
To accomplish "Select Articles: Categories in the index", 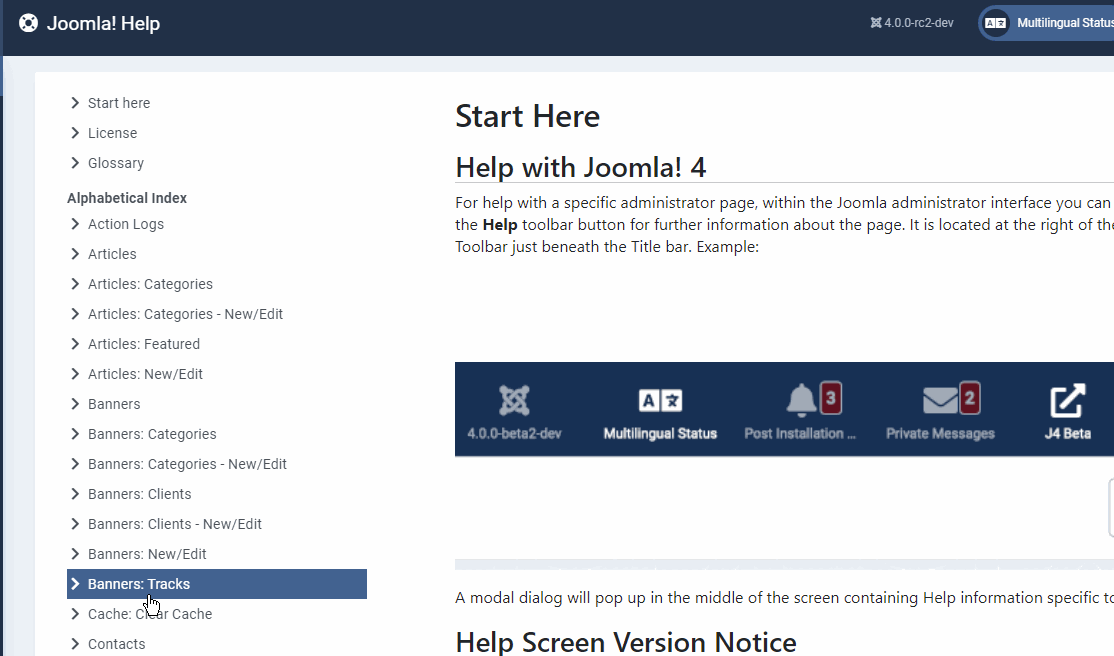I will [x=150, y=284].
